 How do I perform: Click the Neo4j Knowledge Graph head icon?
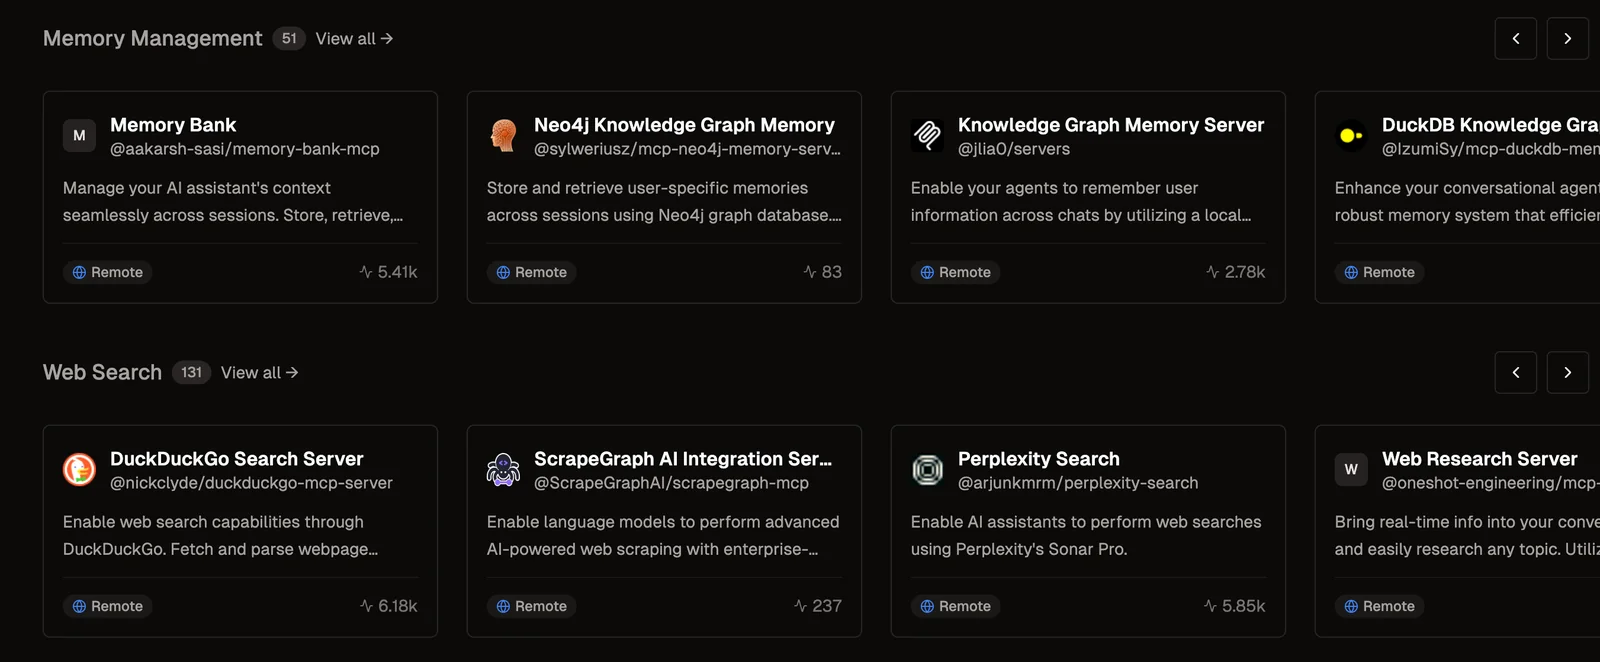503,135
